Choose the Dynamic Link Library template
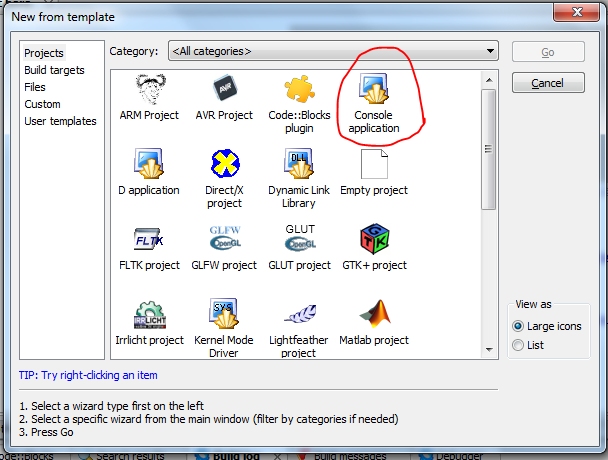The image size is (608, 460). pyautogui.click(x=299, y=164)
